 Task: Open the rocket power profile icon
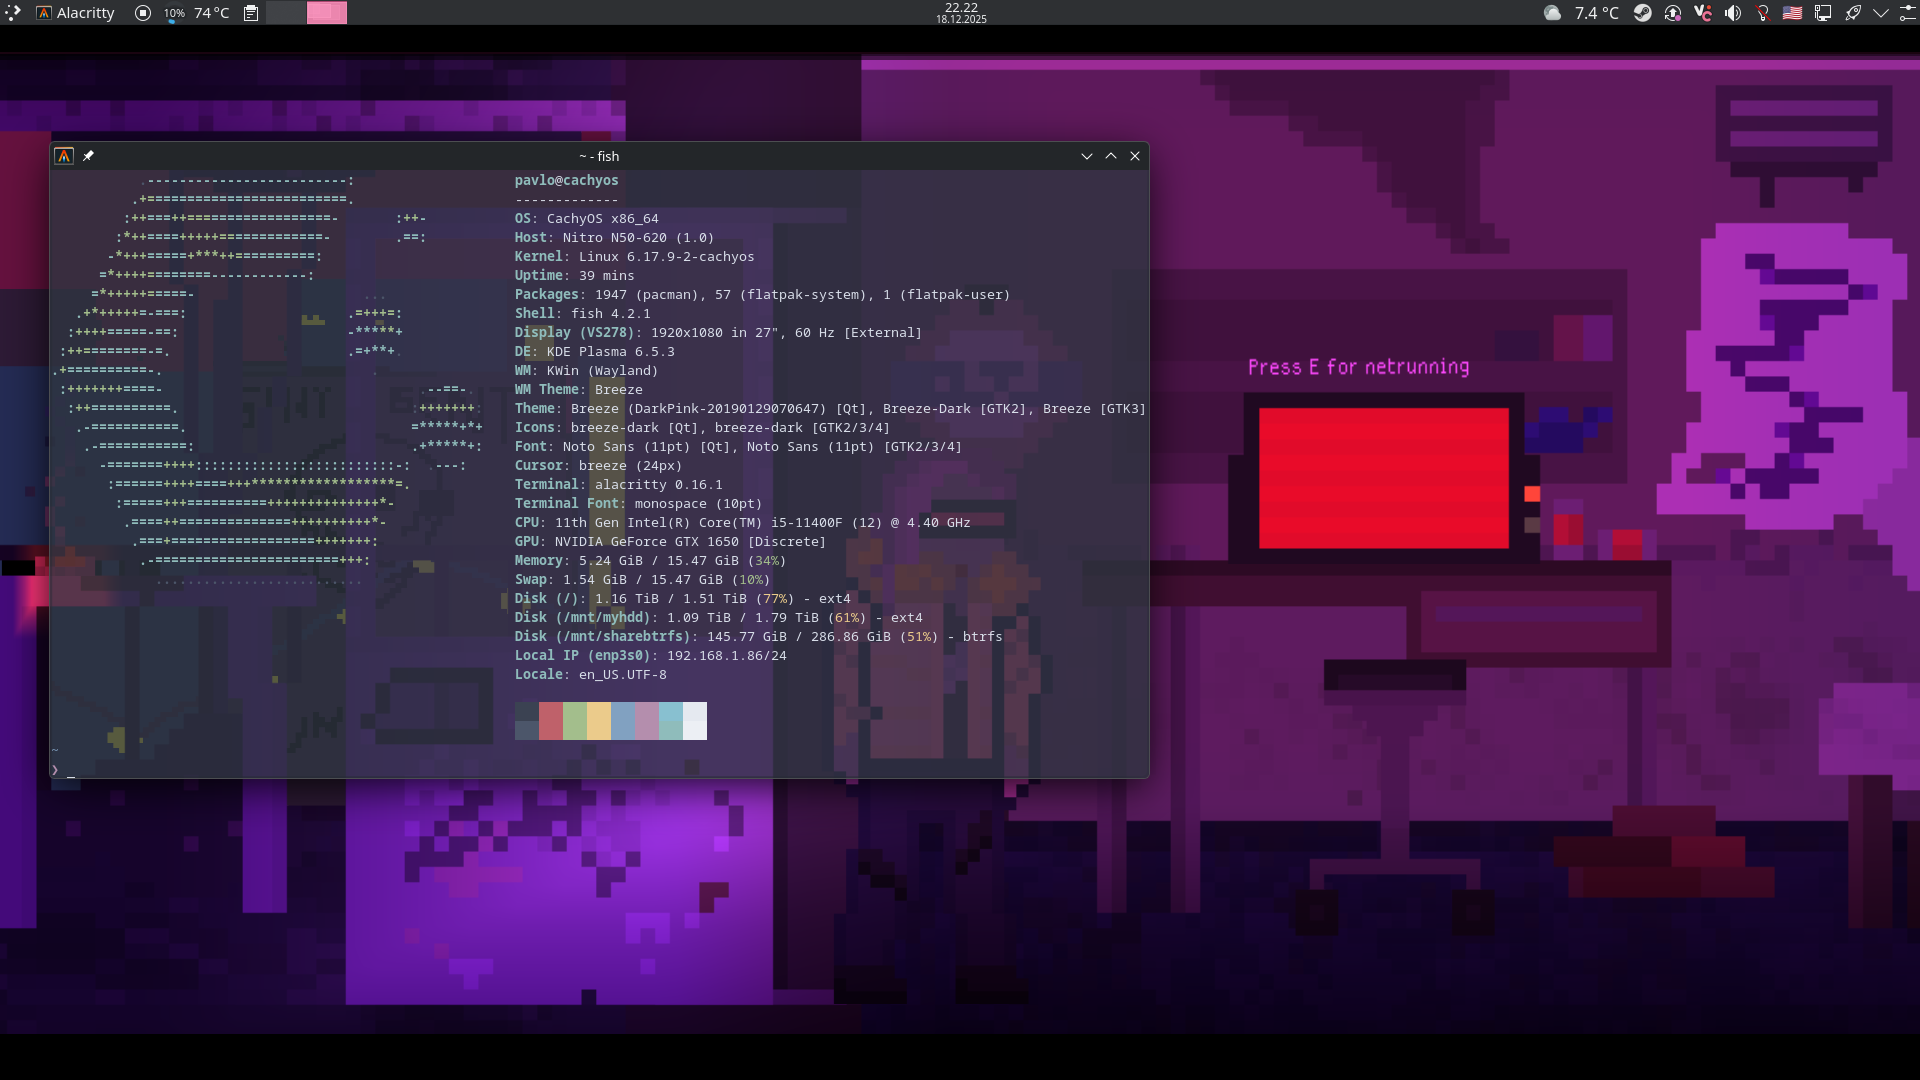(1852, 13)
